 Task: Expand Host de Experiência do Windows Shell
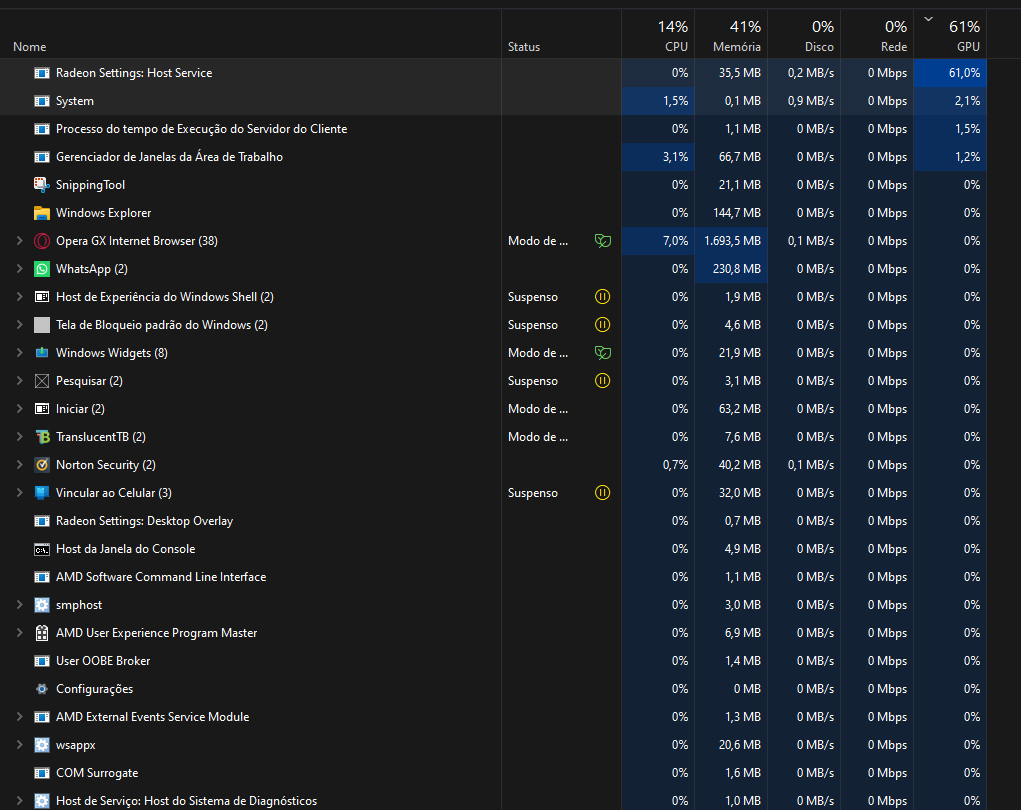pos(20,297)
